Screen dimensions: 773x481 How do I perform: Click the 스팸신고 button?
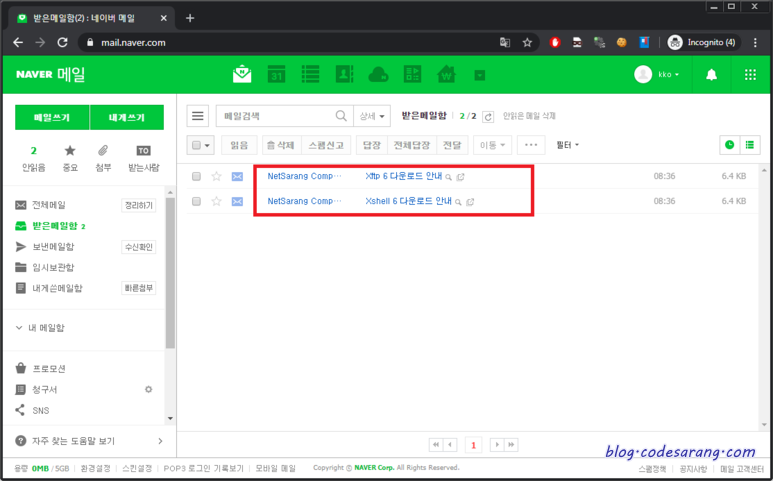326,145
